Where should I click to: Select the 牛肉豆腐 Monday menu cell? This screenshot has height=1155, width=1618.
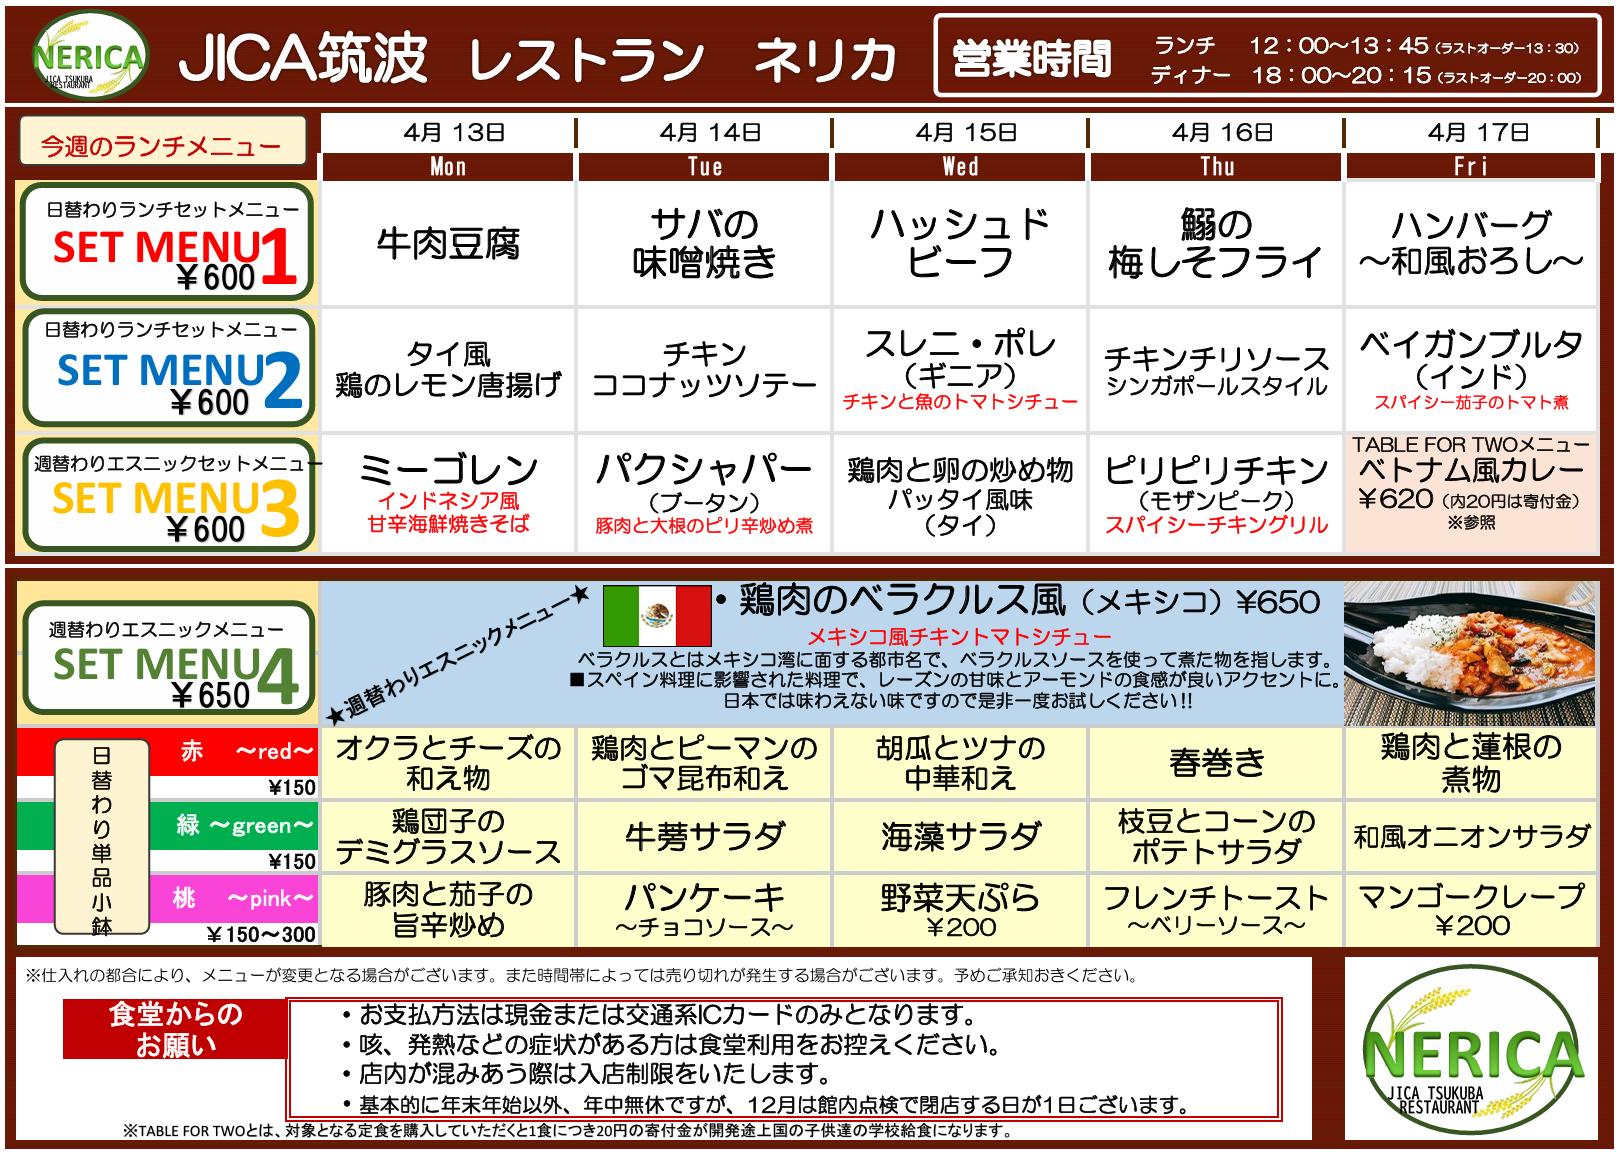(448, 243)
